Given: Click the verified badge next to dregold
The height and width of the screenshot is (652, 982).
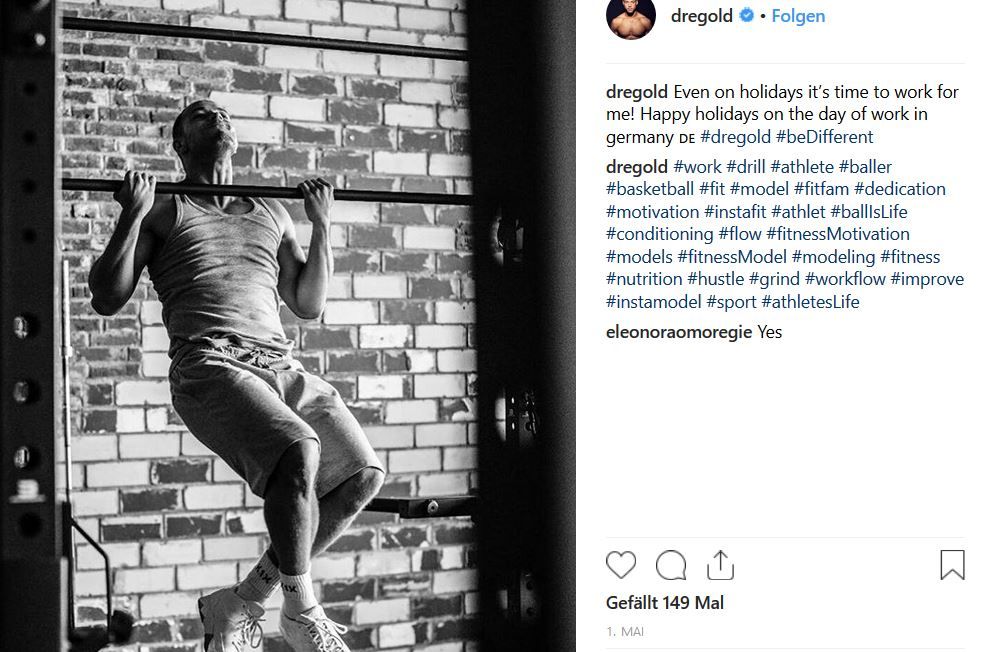Looking at the screenshot, I should [x=747, y=15].
